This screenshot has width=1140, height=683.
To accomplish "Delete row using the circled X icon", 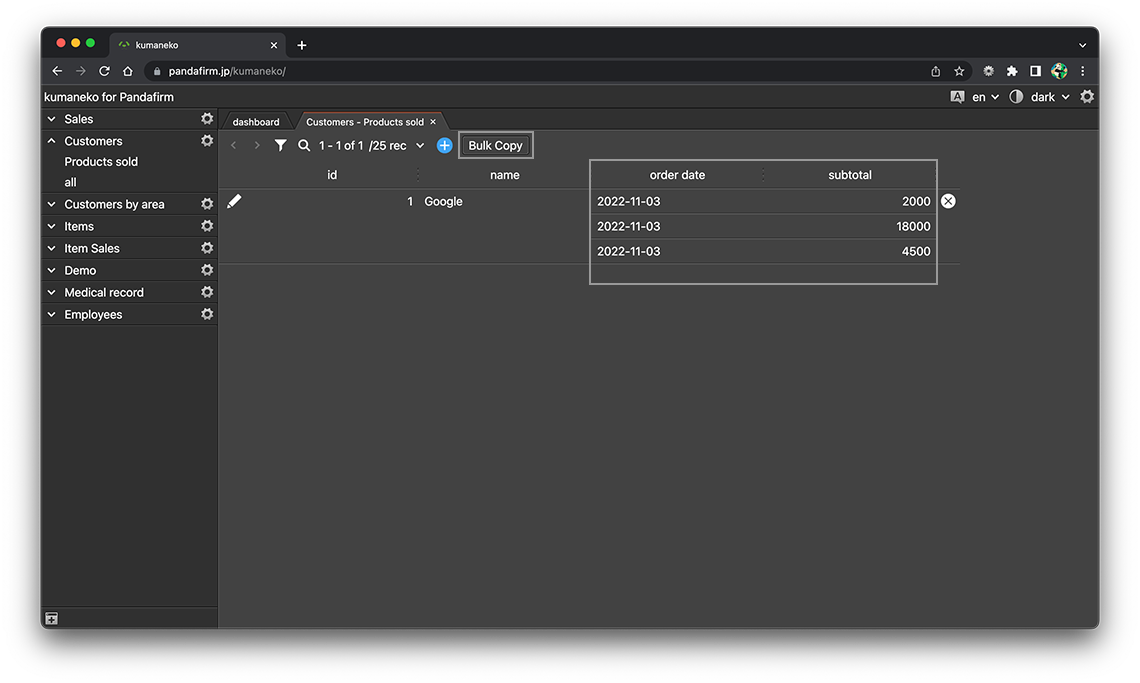I will 948,202.
